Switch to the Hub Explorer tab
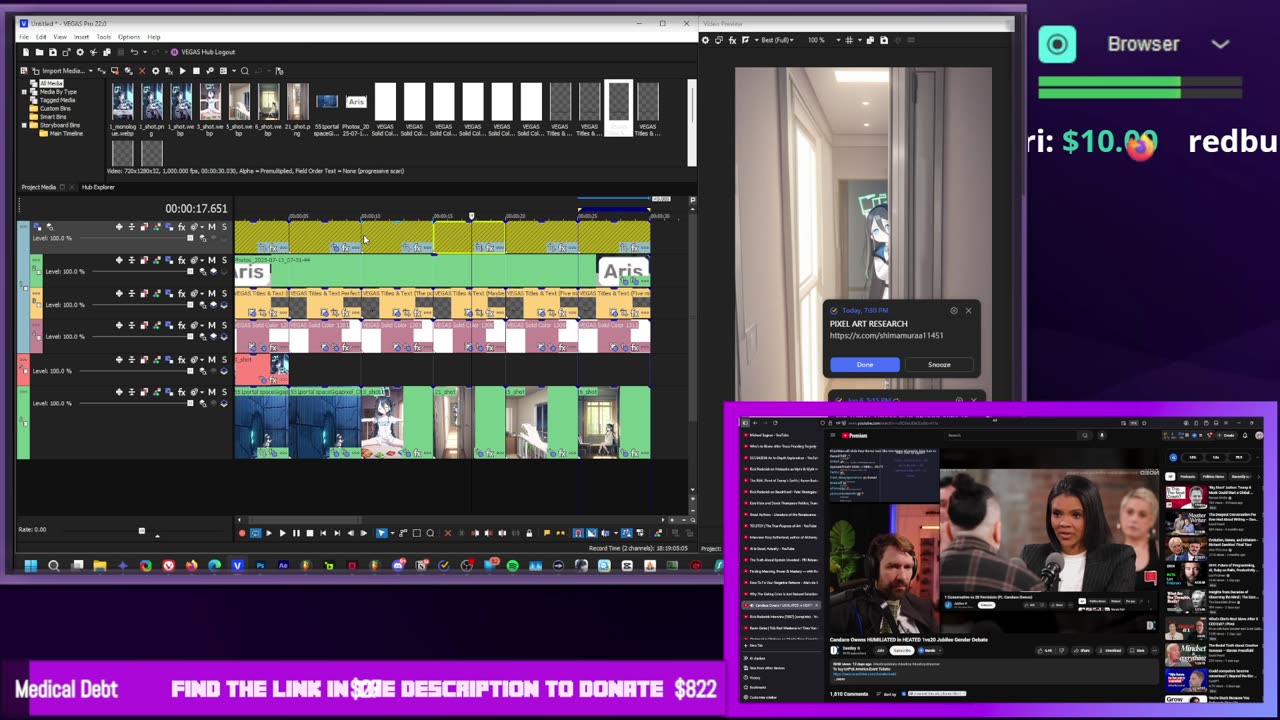This screenshot has height=720, width=1280. tap(98, 187)
